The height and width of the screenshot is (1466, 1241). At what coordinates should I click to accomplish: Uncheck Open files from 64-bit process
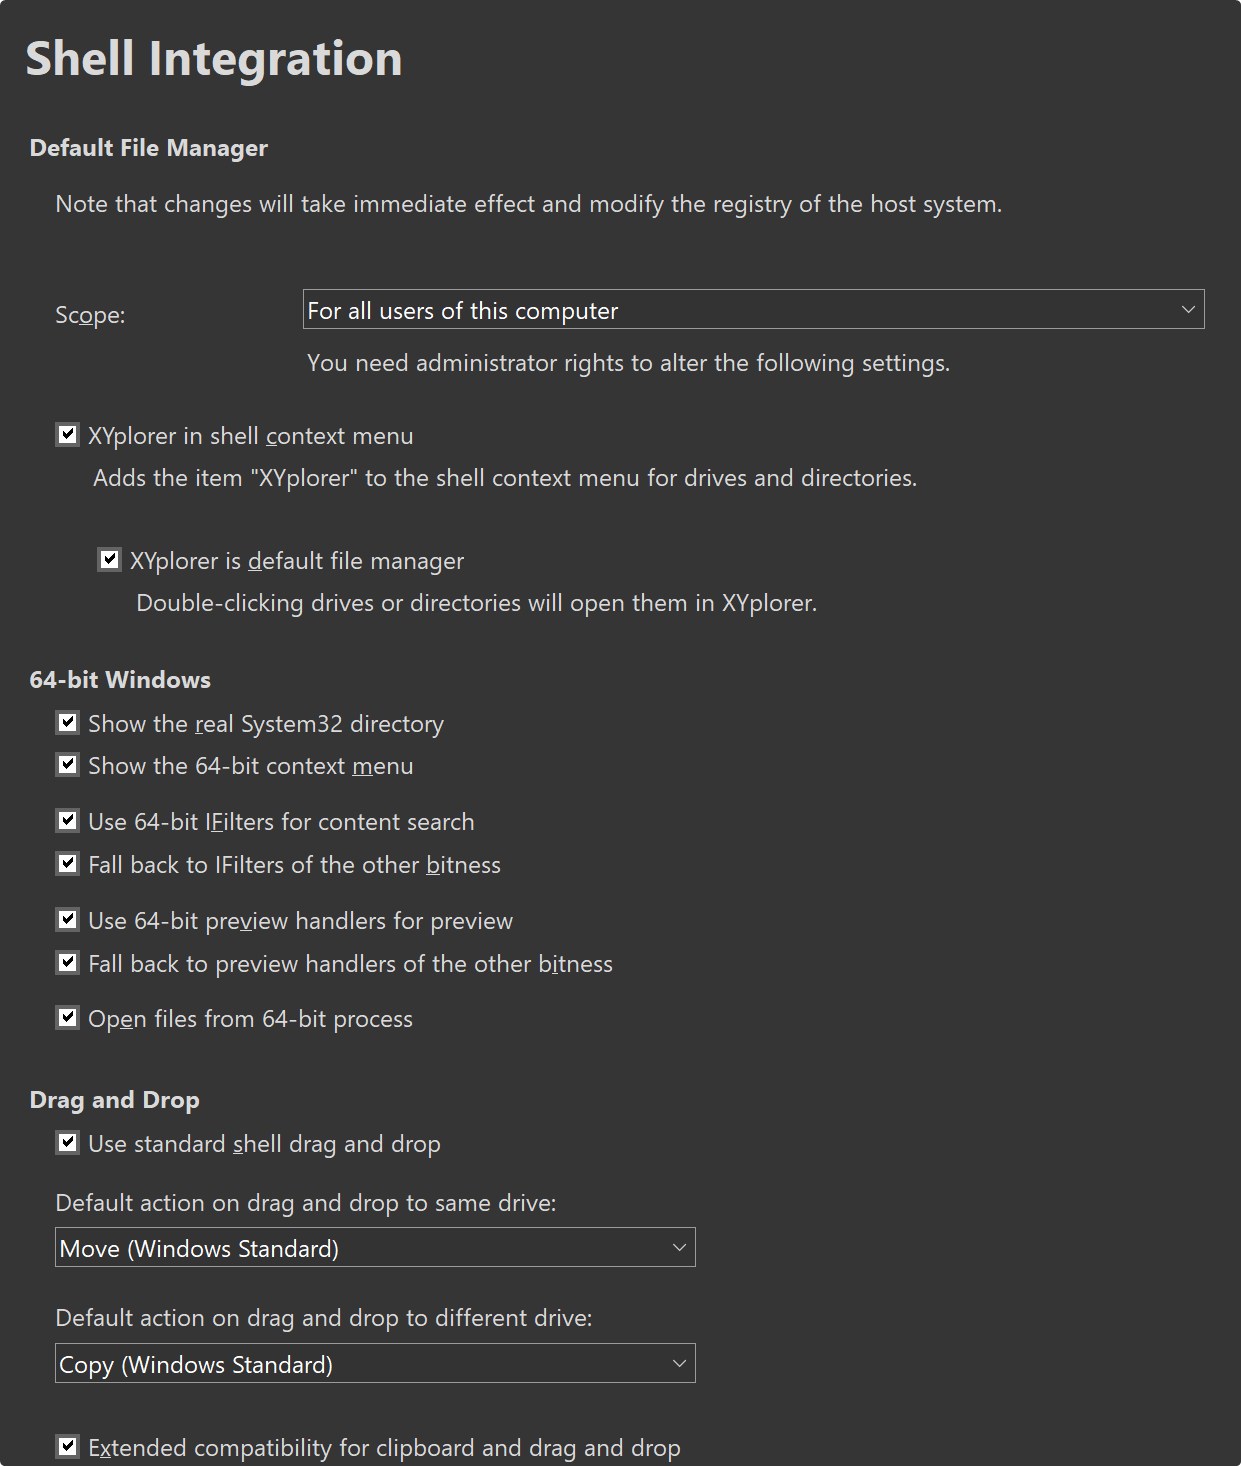pos(68,1018)
